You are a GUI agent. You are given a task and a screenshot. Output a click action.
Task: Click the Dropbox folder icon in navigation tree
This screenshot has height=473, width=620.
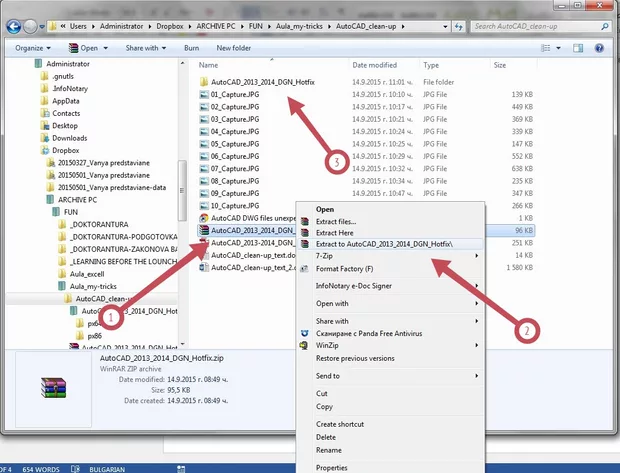pyautogui.click(x=44, y=150)
